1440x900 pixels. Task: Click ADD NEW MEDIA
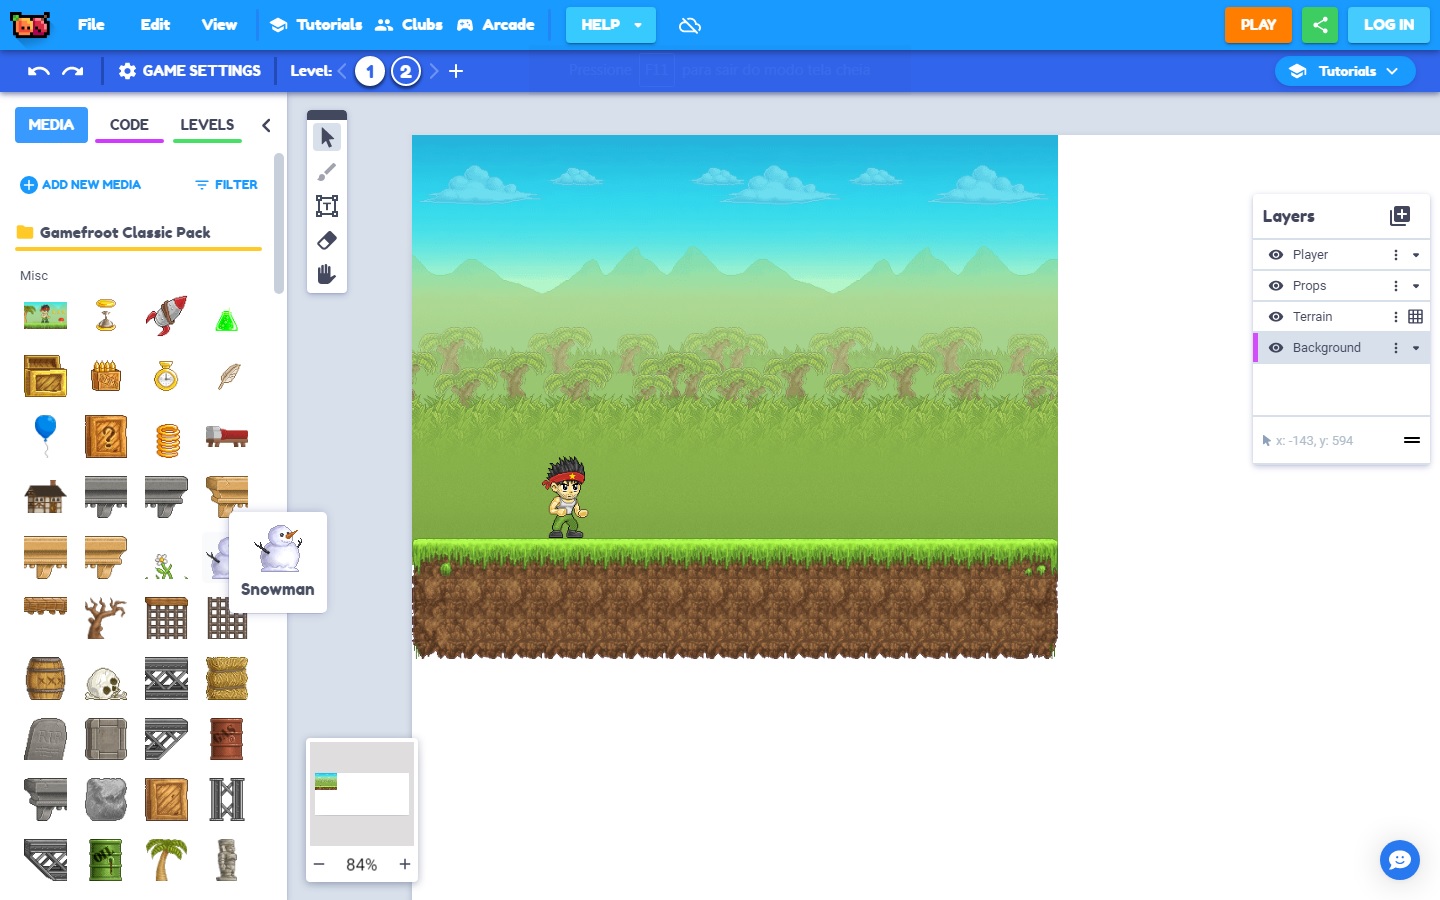pyautogui.click(x=80, y=184)
